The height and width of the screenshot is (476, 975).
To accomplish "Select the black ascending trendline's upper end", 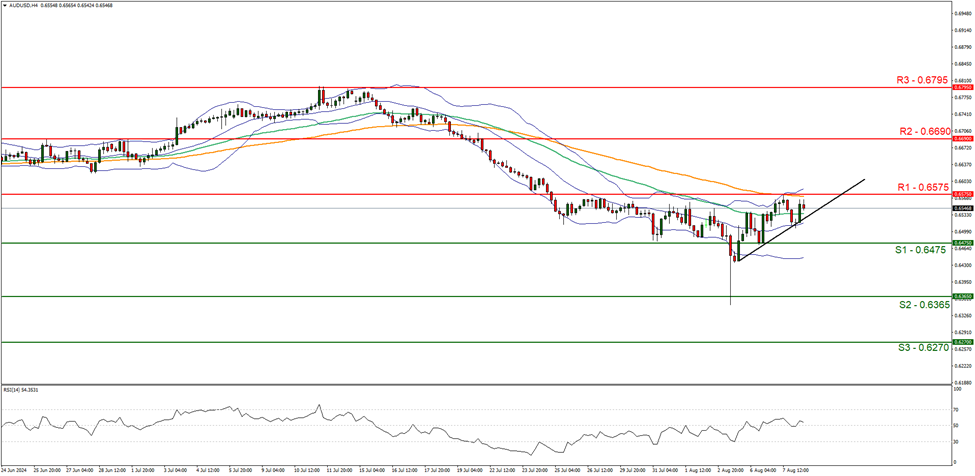I will [864, 181].
